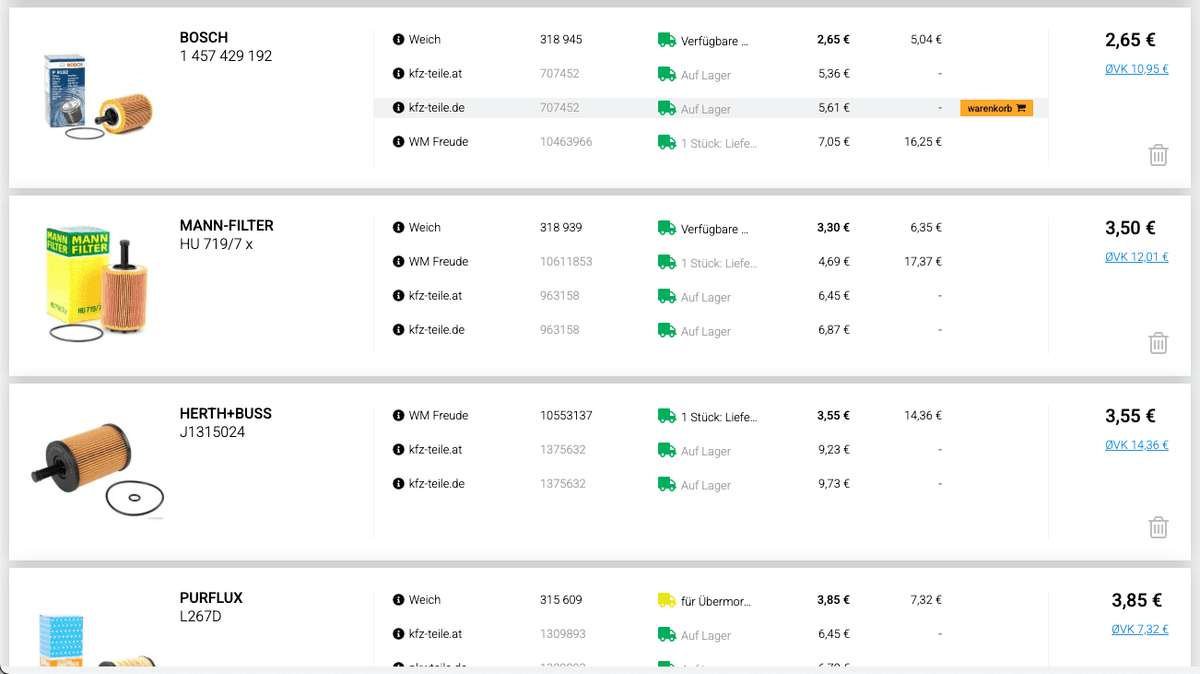
Task: Click article number 10553137
Action: pos(566,416)
